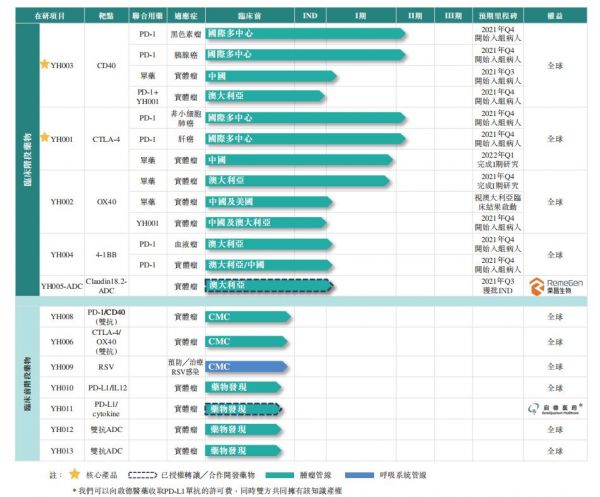Click the star icon in the legend
600x497 pixels.
(x=73, y=474)
